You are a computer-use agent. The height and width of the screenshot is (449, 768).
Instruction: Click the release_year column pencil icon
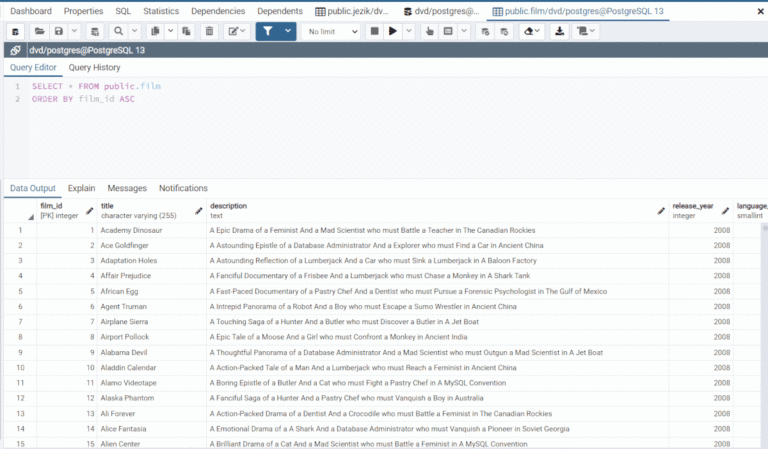[x=725, y=211]
